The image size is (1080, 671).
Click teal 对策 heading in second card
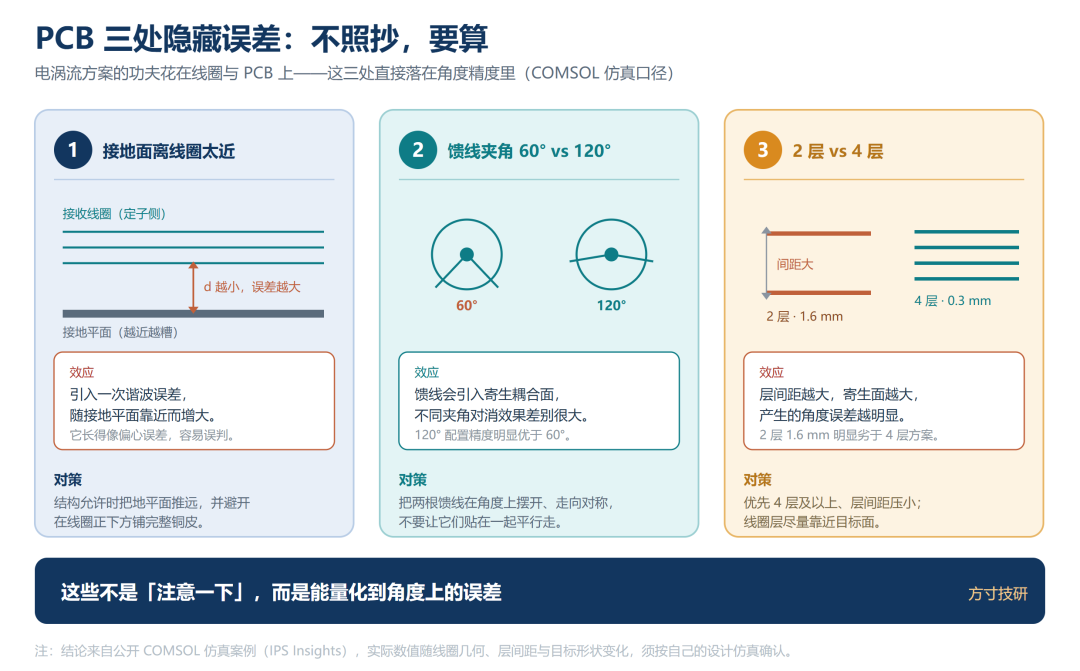coord(413,479)
